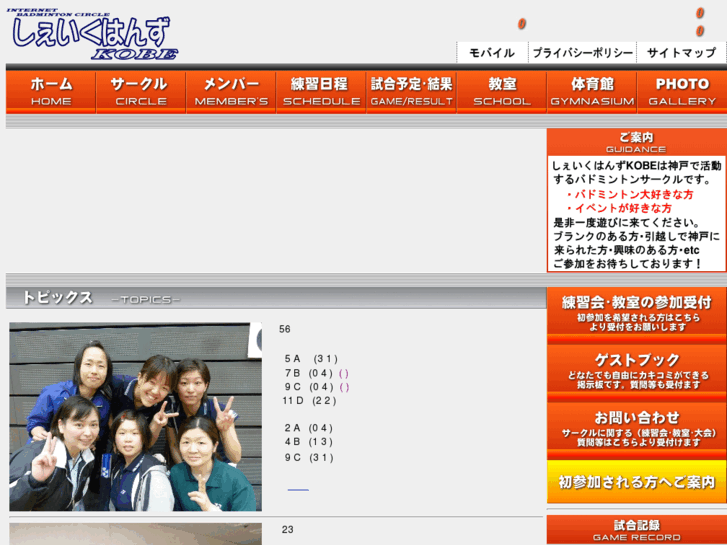Open 初参加される方へご案内 yellow banner
Viewport: 727px width, 545px height.
(636, 482)
